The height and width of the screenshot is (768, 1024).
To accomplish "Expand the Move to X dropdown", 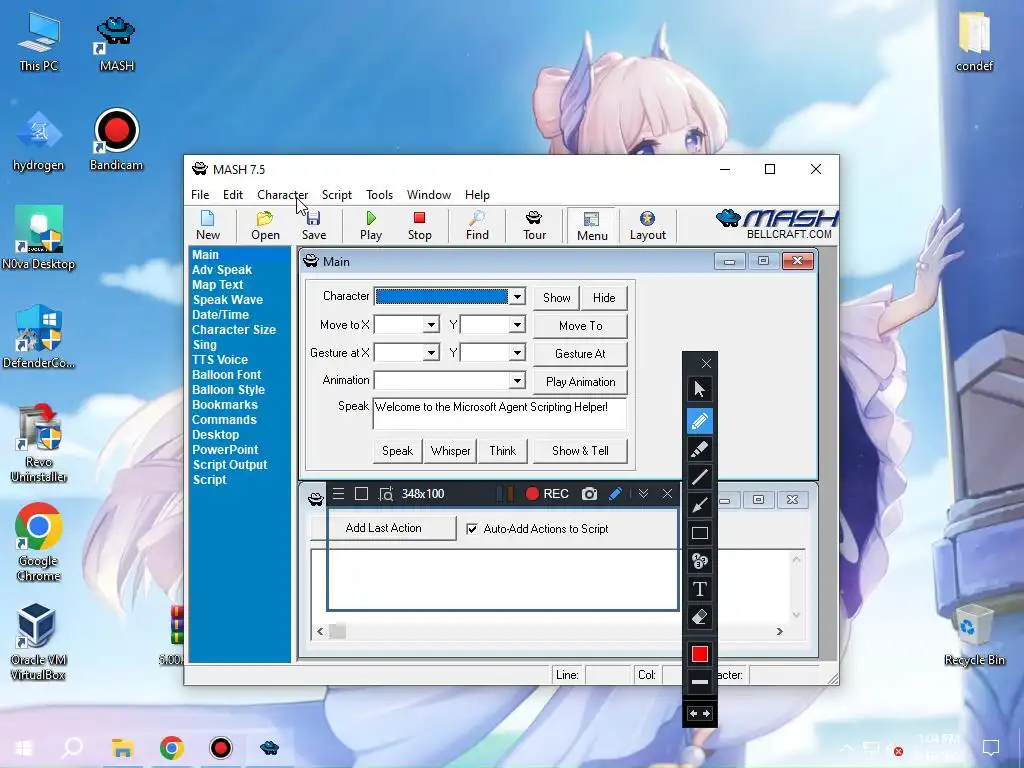I will click(x=431, y=325).
